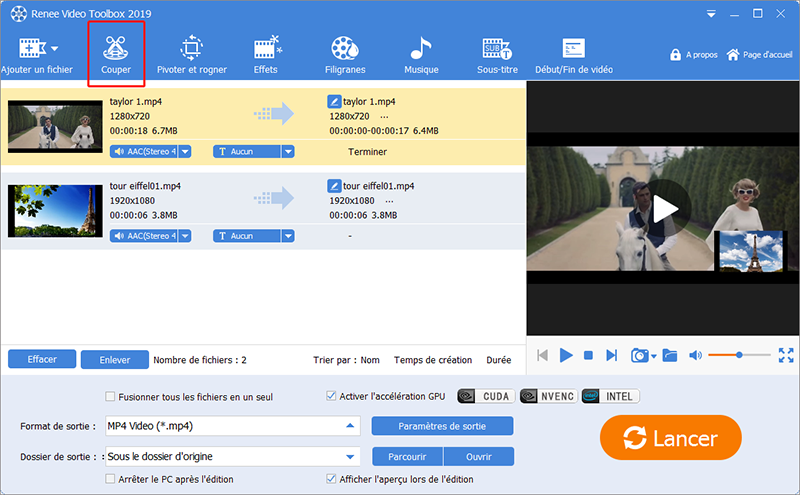
Task: Click the Renee Video Toolbox film reel logo
Action: (19, 14)
